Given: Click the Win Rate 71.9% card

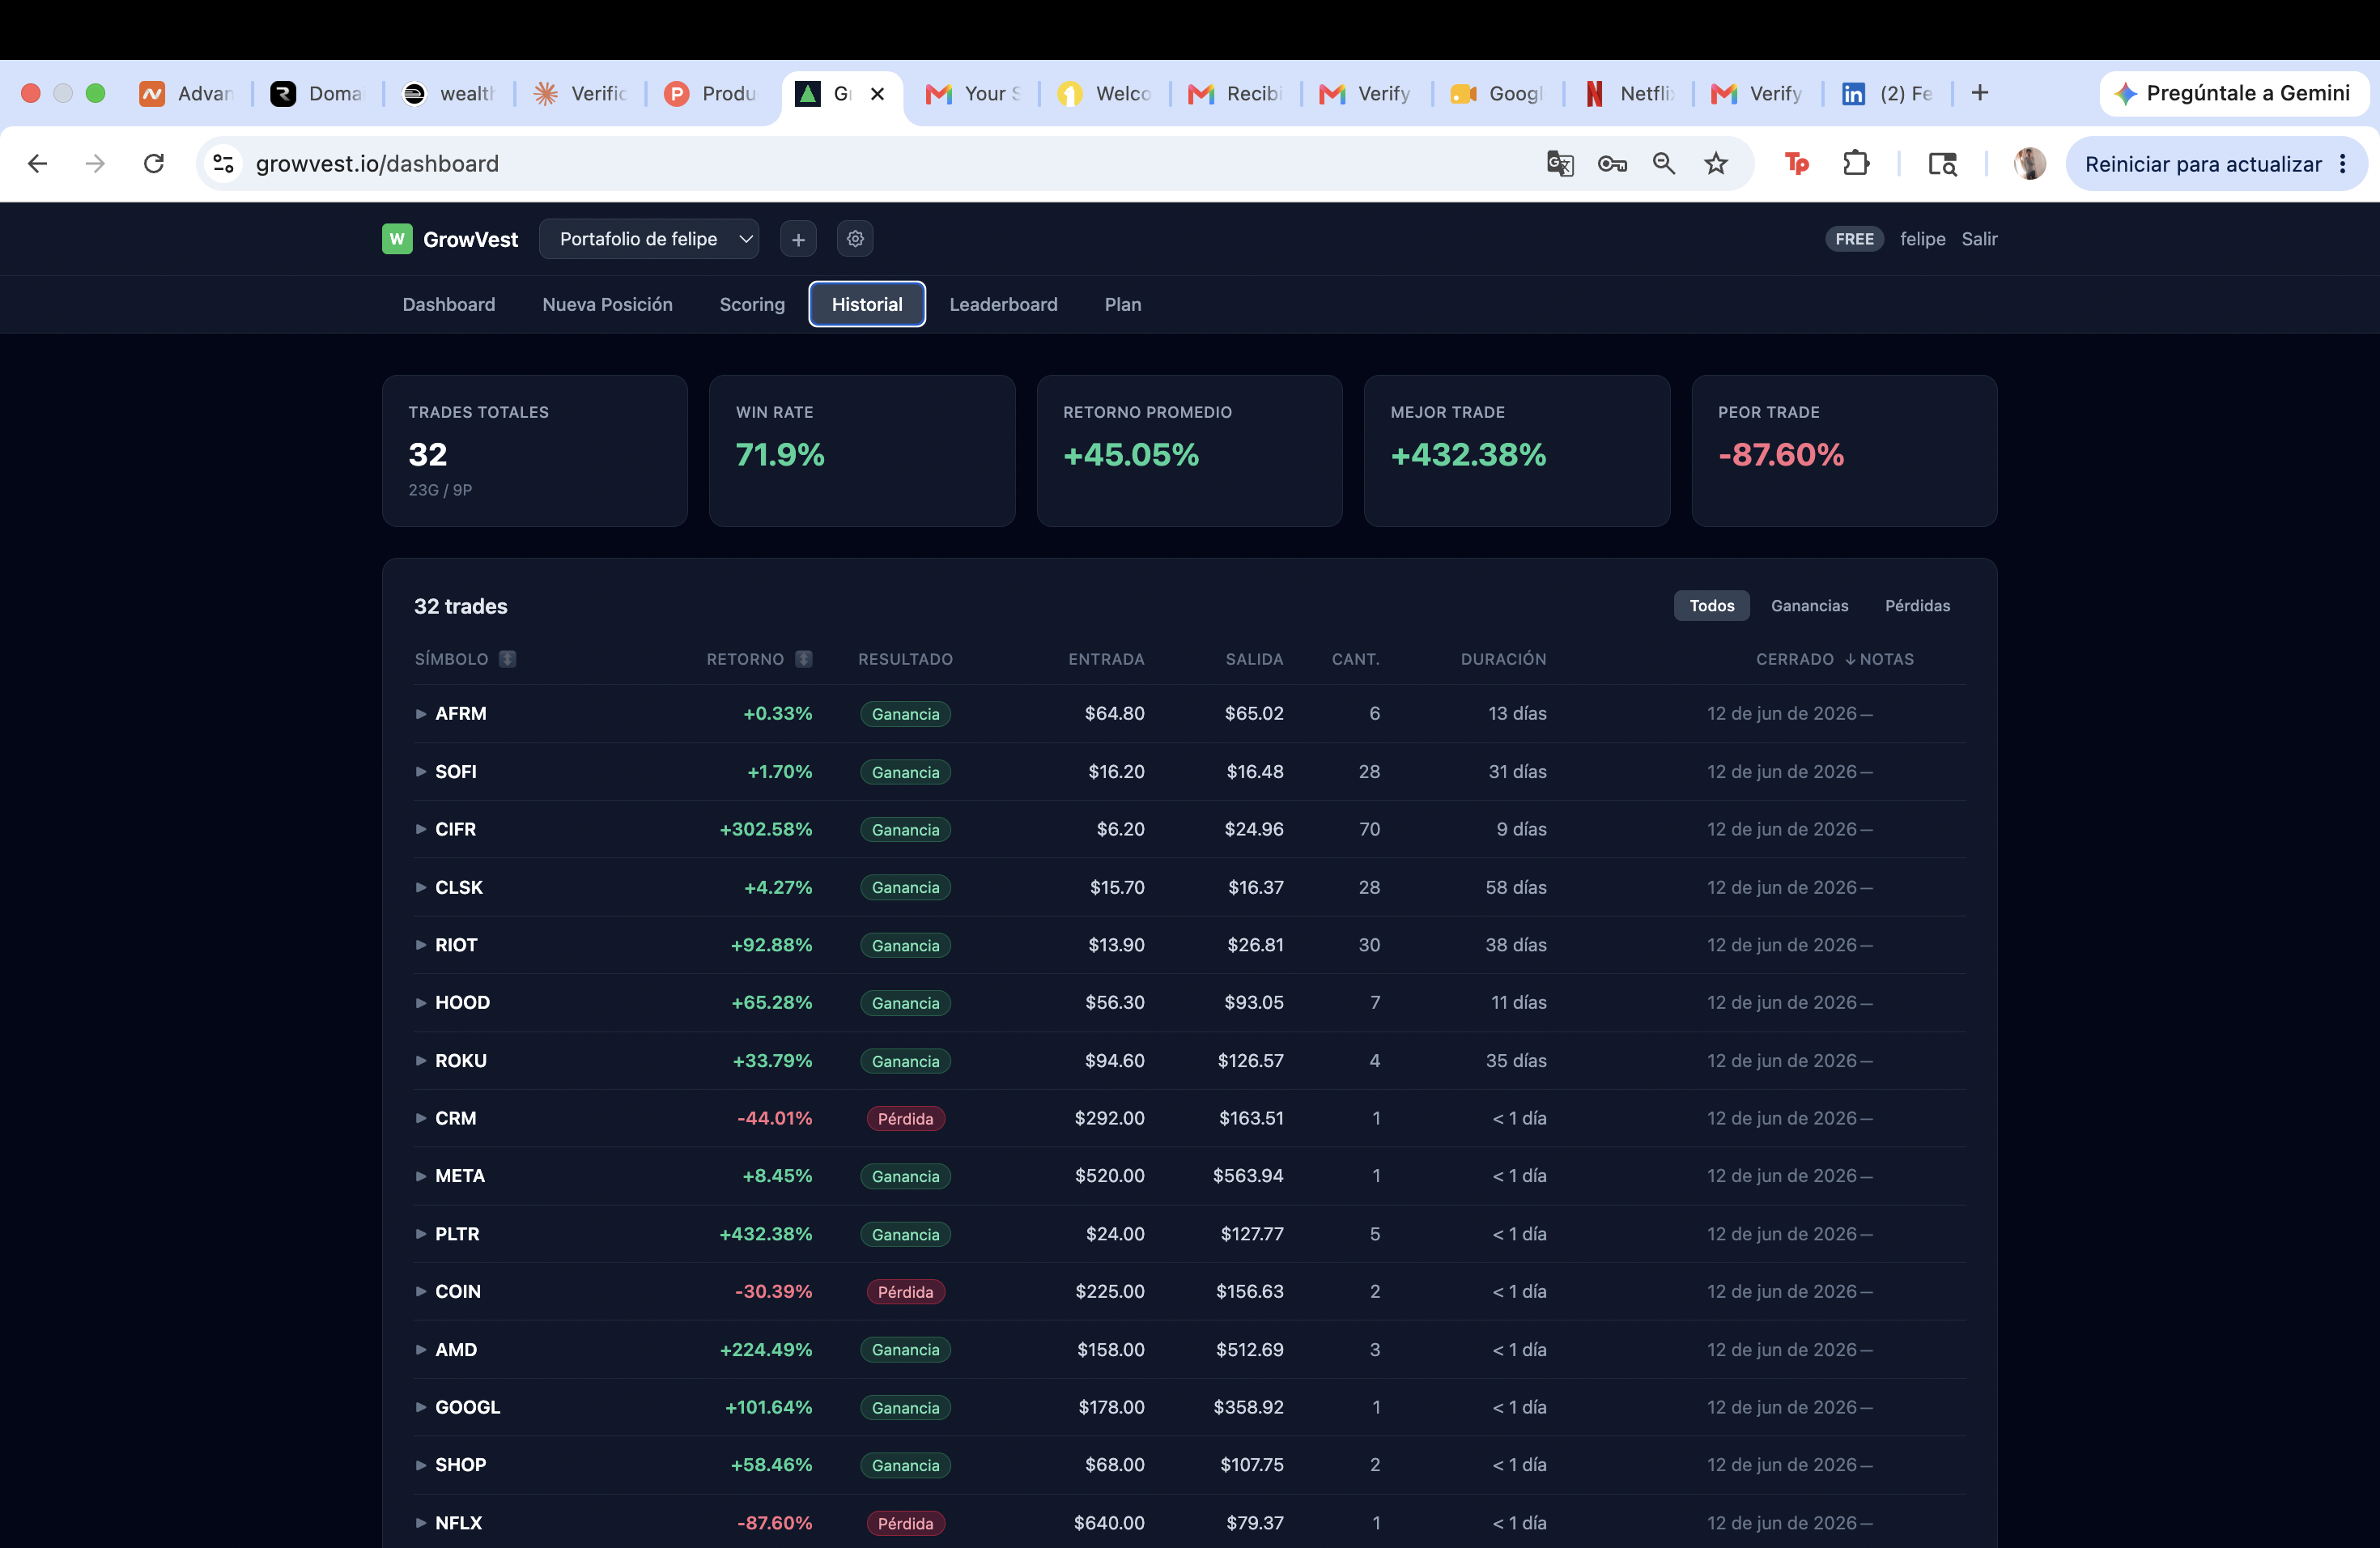Looking at the screenshot, I should (x=862, y=451).
